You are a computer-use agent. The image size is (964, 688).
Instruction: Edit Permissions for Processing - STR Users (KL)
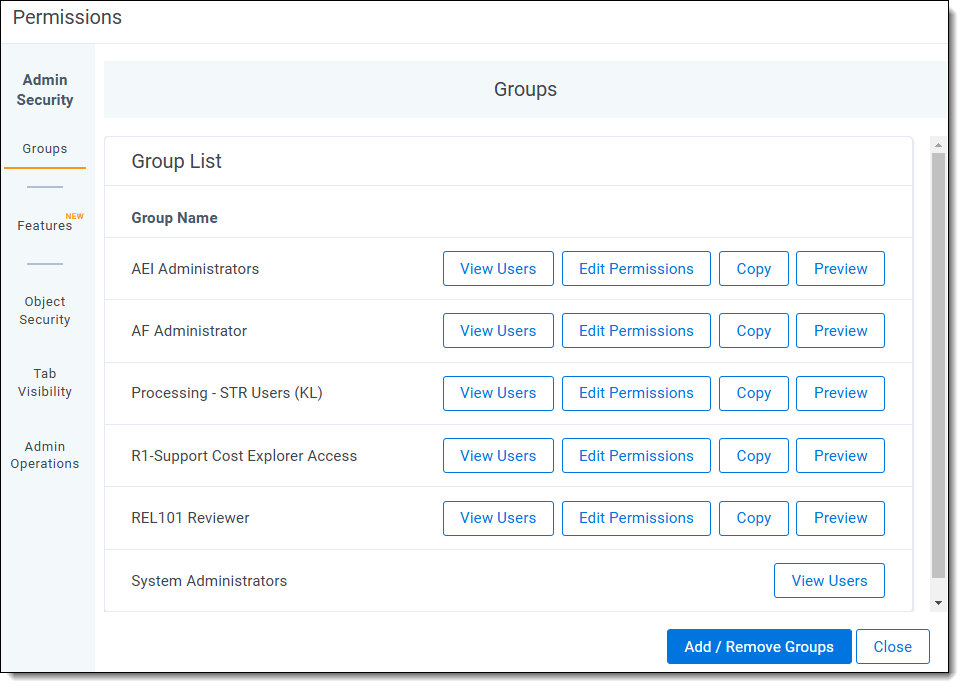click(636, 393)
